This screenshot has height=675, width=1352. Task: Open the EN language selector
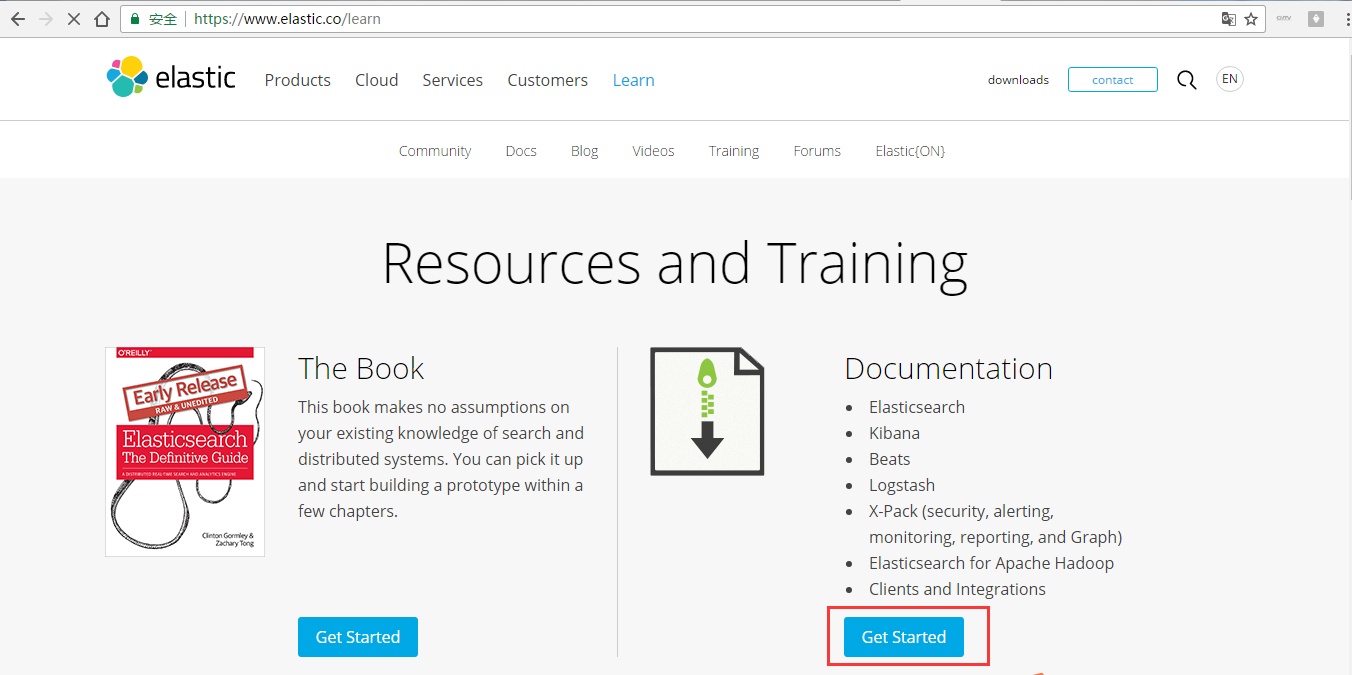point(1230,79)
